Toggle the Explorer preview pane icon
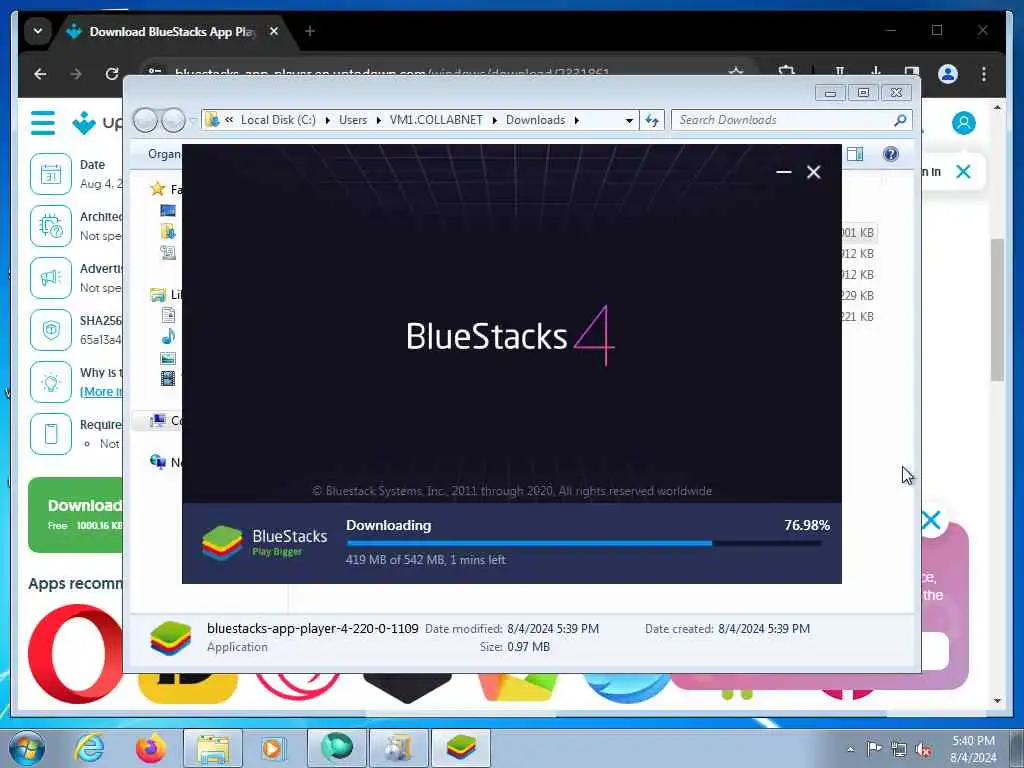The image size is (1024, 768). point(855,154)
